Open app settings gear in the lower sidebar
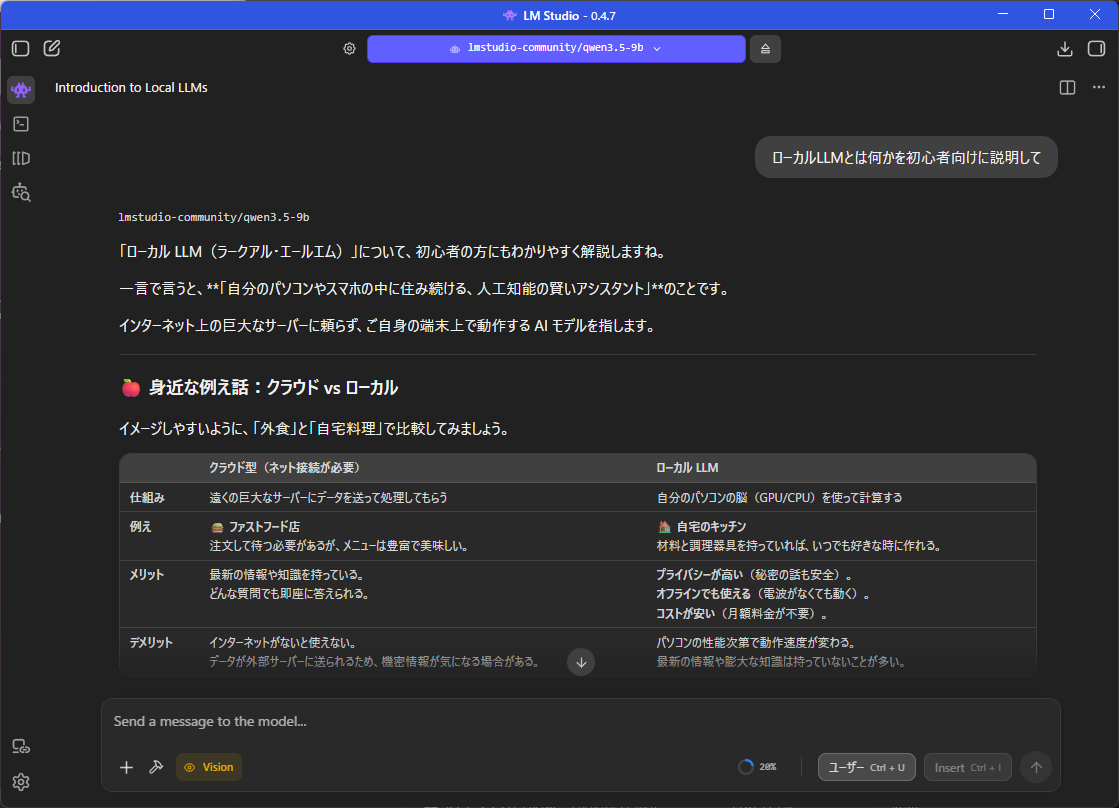 click(21, 782)
